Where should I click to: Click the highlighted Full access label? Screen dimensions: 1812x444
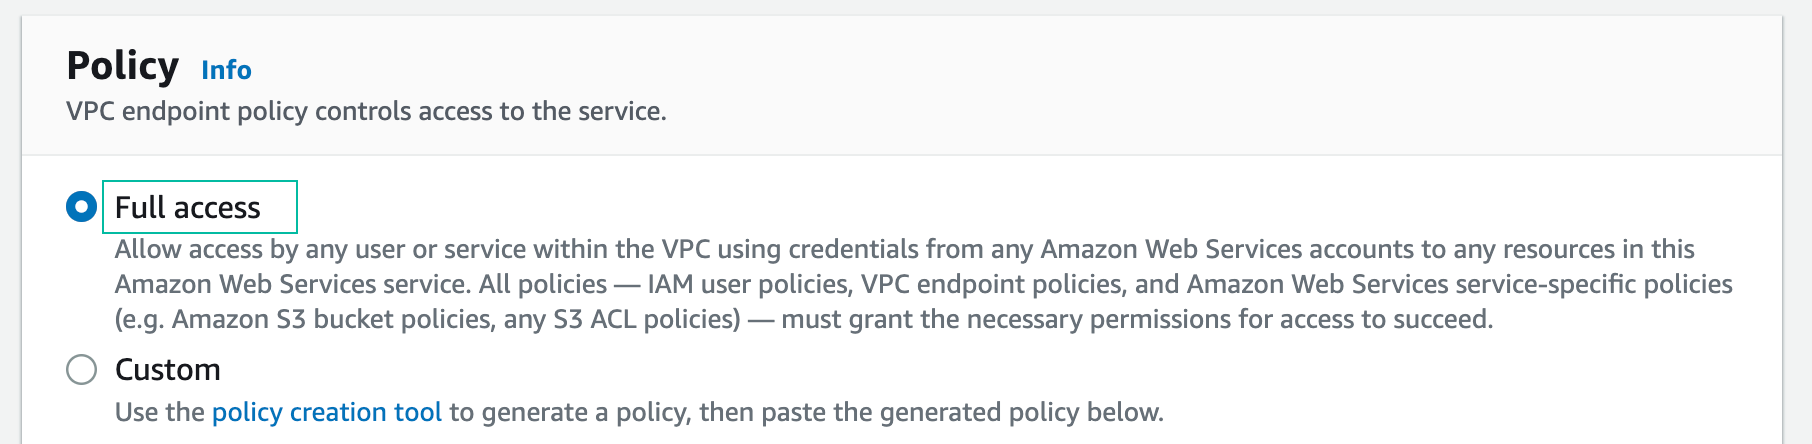(x=188, y=207)
